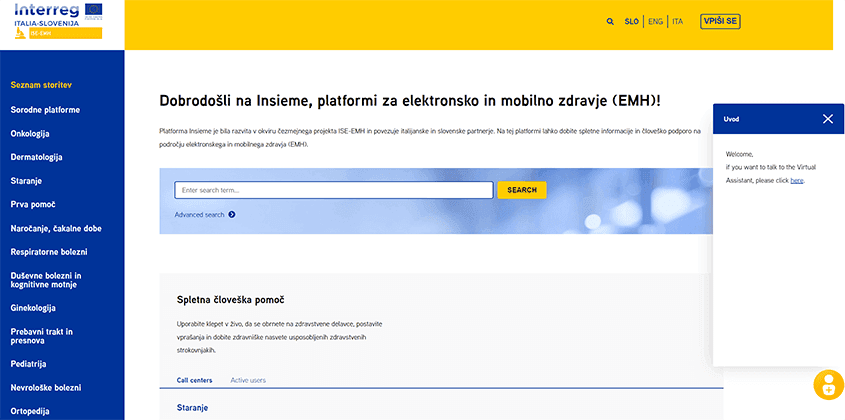
Task: Click the 'here' link in assistant panel
Action: 796,181
